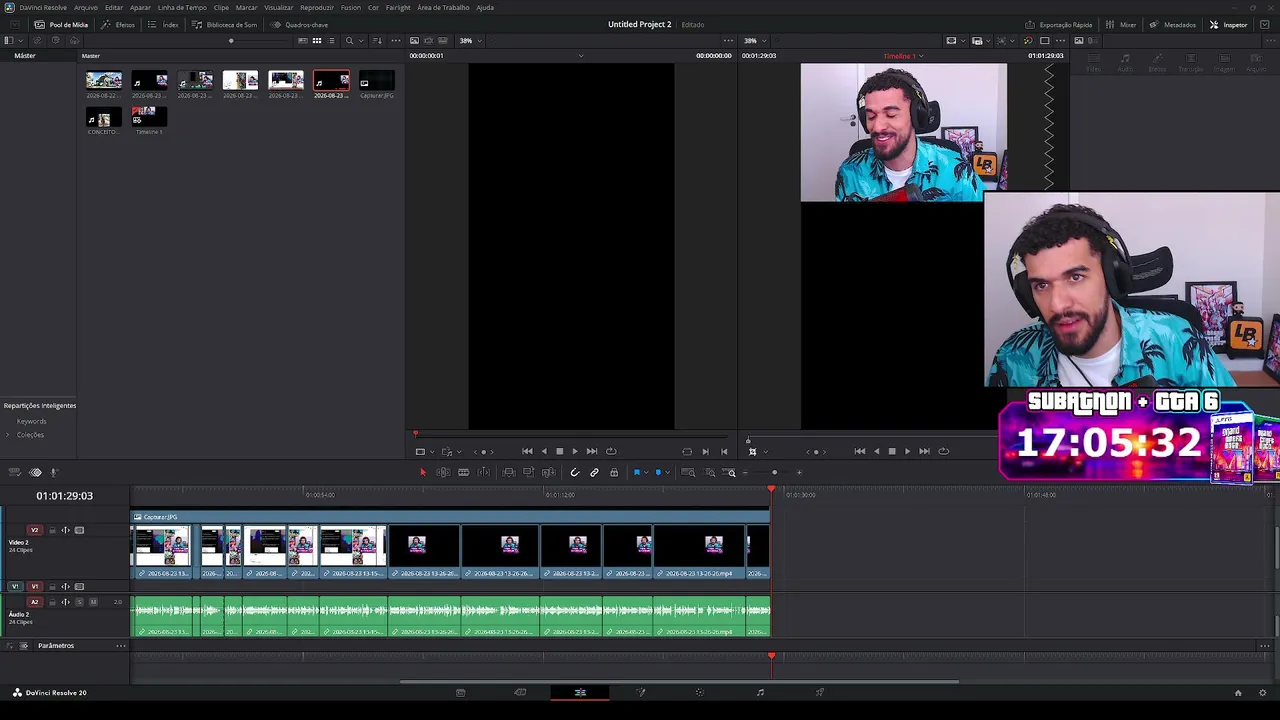Viewport: 1280px width, 720px height.
Task: Switch to the Fusion page icon
Action: click(641, 692)
